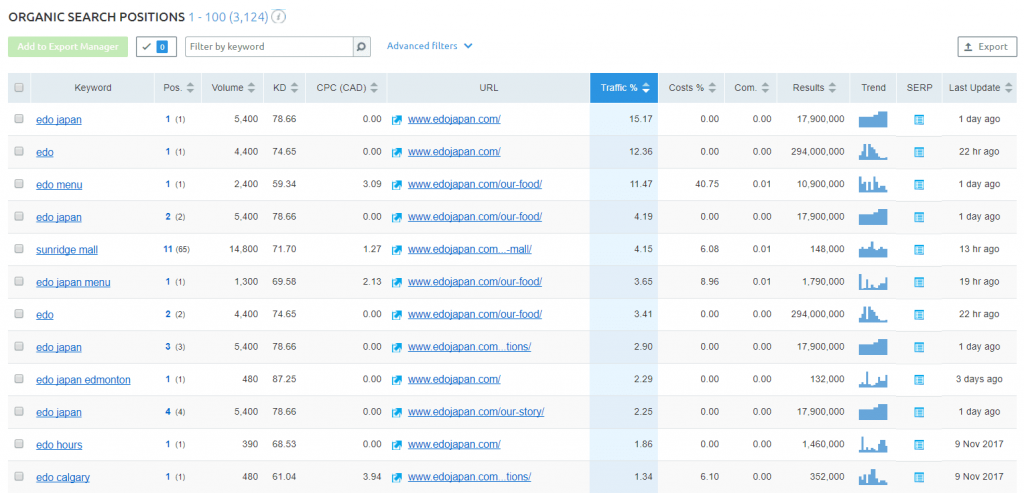Open SERP snapshot for 'sunridge mall' row
1024x493 pixels.
[x=919, y=250]
